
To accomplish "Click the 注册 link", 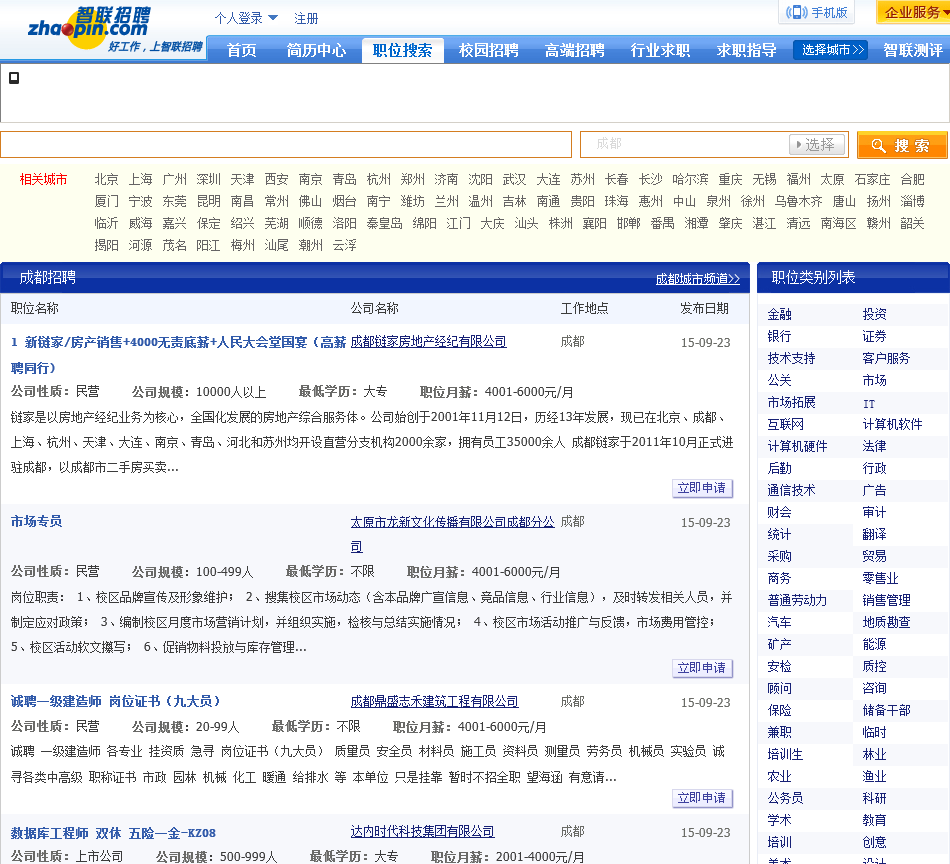I will coord(306,18).
